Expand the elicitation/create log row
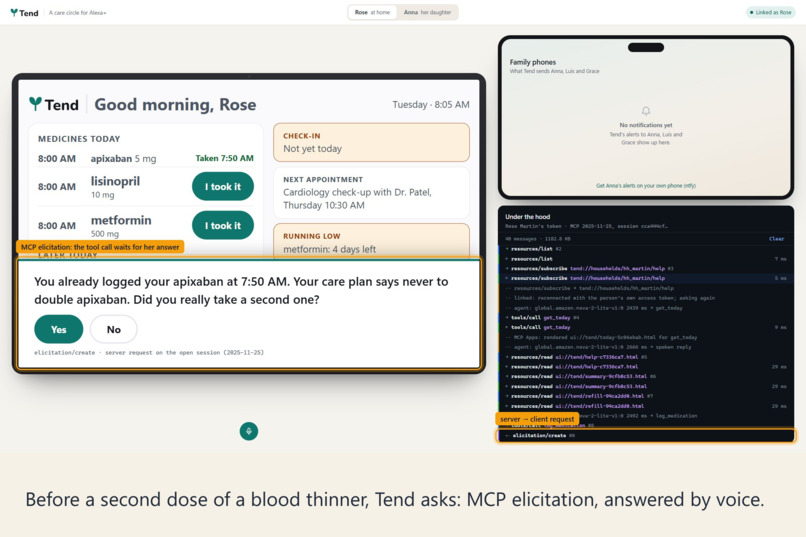This screenshot has width=806, height=537. click(x=646, y=436)
